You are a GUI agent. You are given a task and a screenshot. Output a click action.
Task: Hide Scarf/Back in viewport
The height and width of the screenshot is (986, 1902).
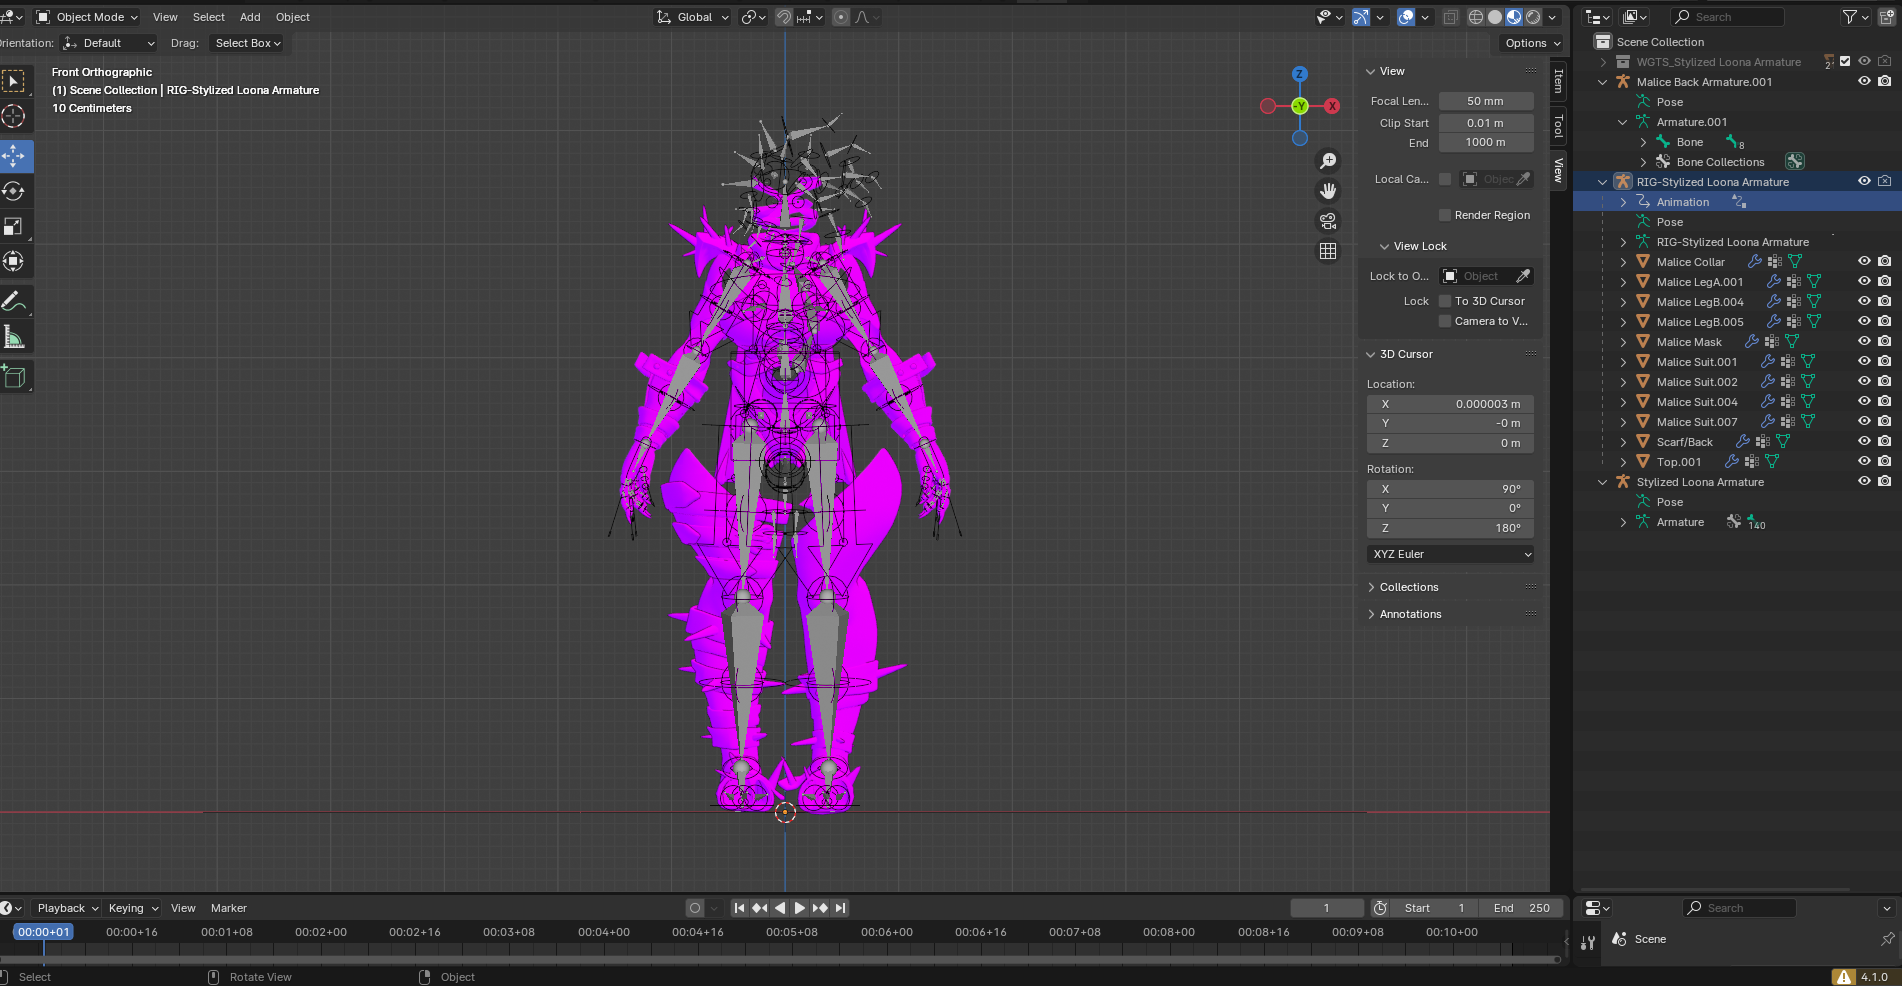point(1864,441)
